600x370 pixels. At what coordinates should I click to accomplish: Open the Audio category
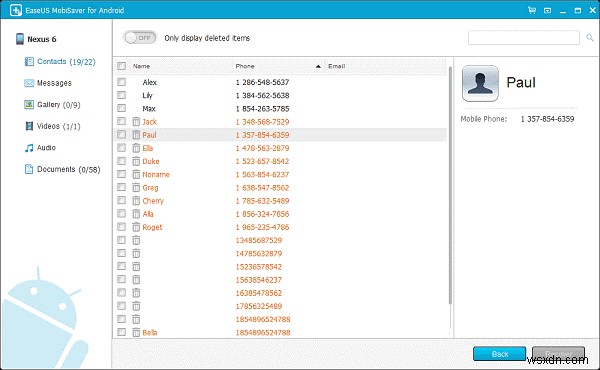pyautogui.click(x=46, y=148)
